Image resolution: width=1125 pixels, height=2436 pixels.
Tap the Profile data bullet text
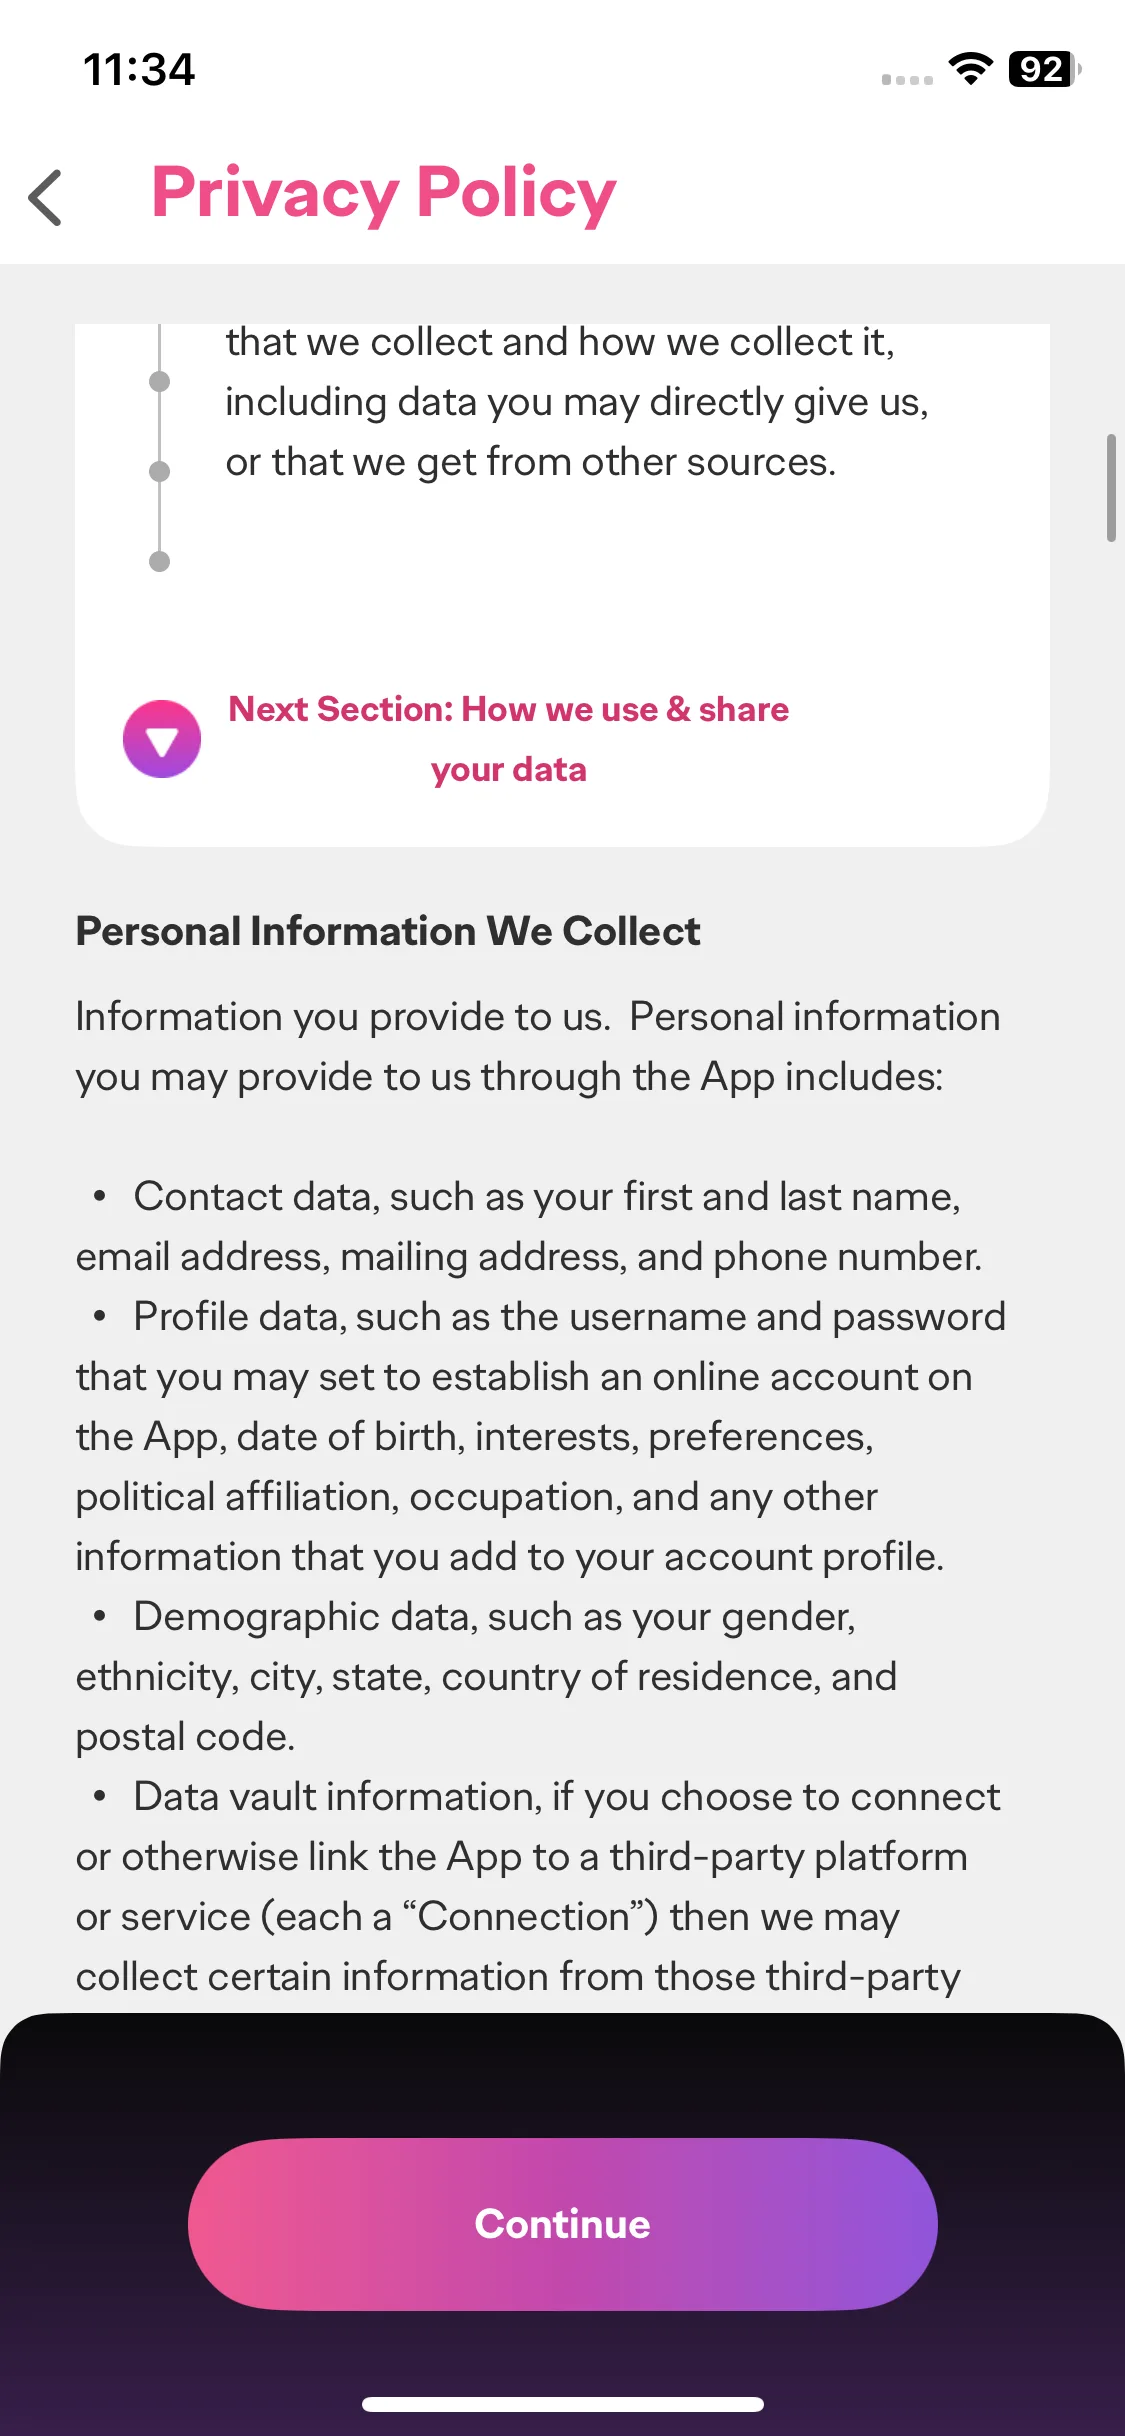point(541,1436)
